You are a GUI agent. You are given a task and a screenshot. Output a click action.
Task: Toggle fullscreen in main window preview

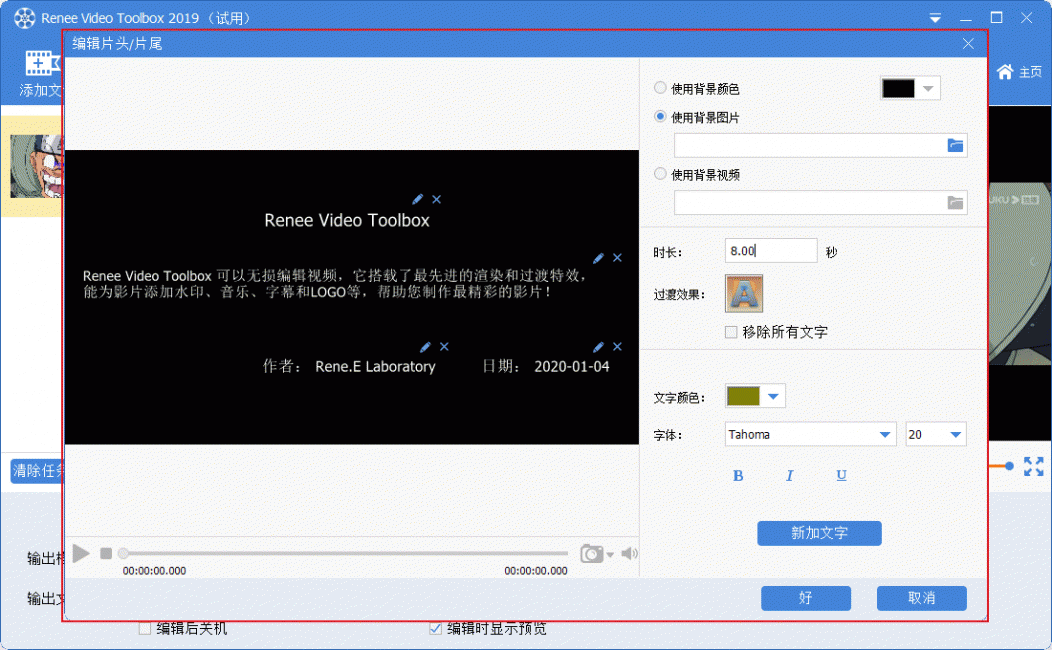[x=1034, y=466]
